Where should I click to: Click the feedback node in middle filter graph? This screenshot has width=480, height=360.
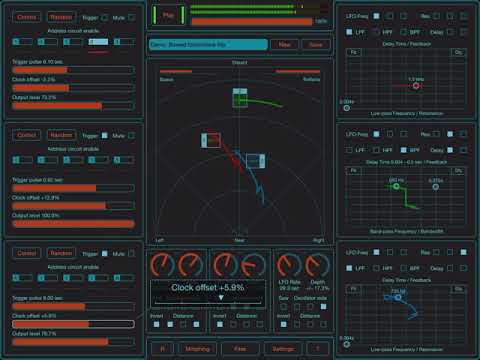[x=436, y=187]
